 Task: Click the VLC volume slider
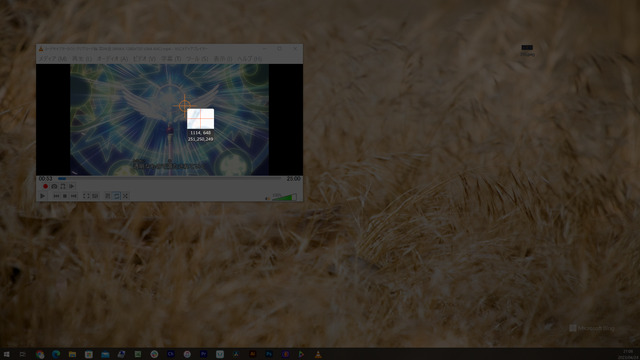[x=284, y=197]
